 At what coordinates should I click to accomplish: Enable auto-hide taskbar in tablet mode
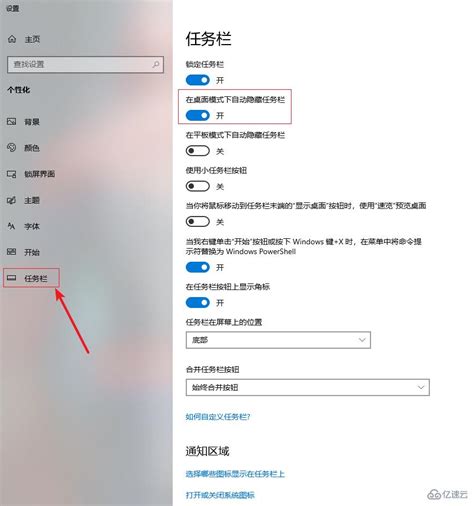click(198, 151)
